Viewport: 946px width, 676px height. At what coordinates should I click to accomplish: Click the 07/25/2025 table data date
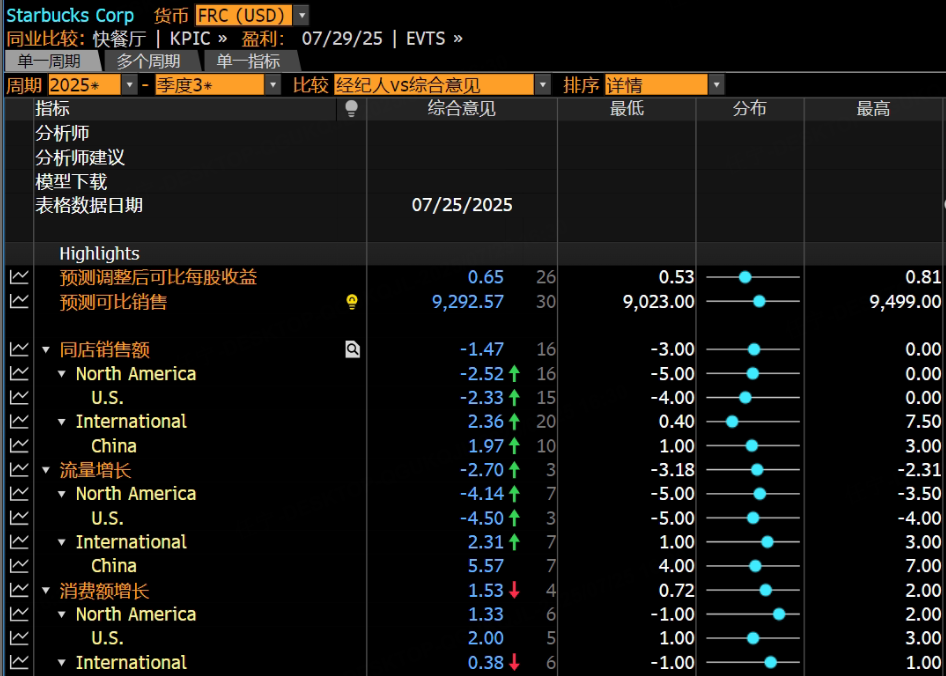(x=462, y=205)
